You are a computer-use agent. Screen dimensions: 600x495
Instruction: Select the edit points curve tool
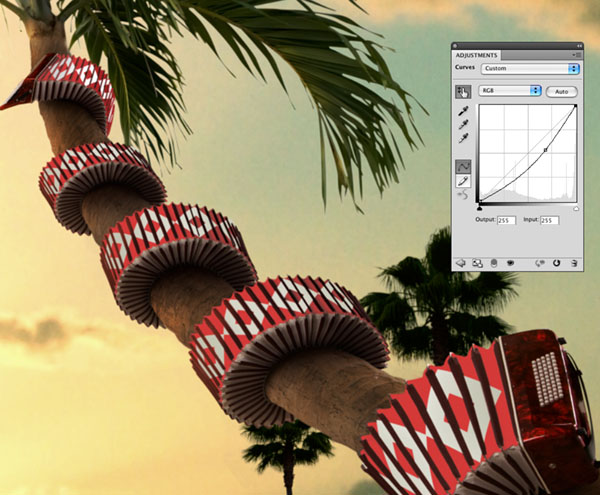click(x=463, y=167)
